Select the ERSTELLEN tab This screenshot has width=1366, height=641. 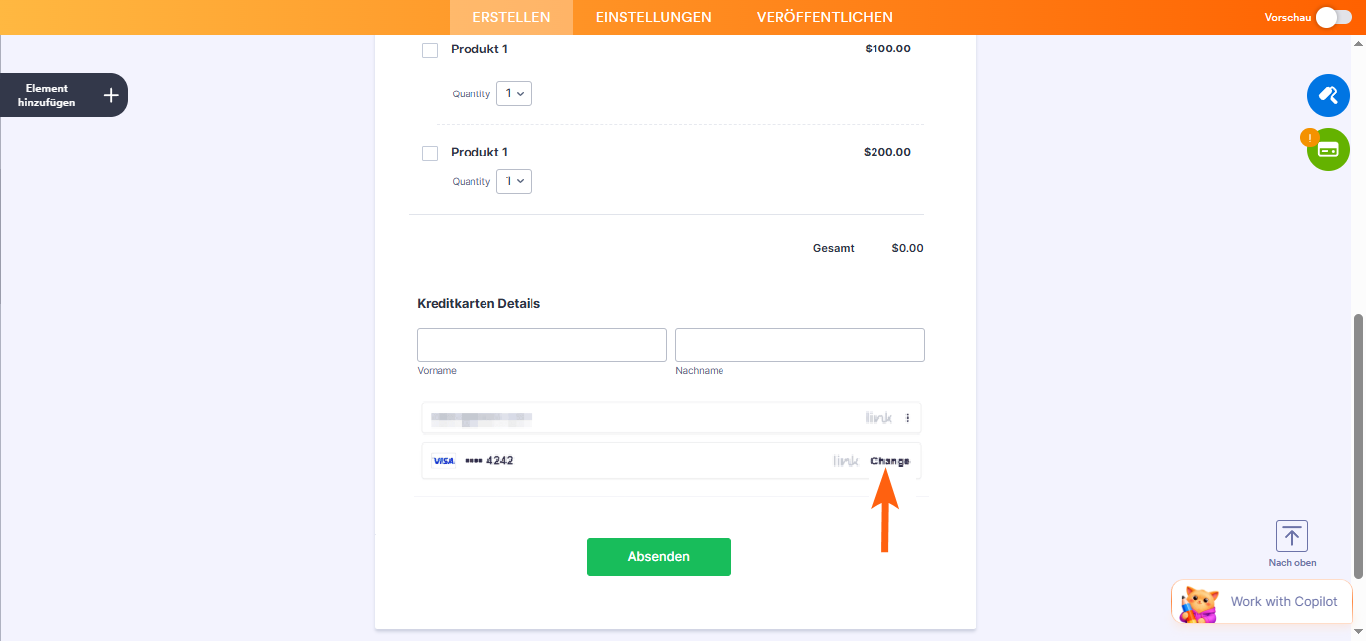[511, 17]
